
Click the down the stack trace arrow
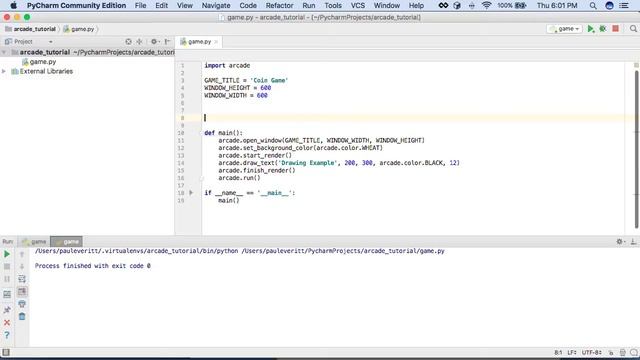(x=22, y=267)
